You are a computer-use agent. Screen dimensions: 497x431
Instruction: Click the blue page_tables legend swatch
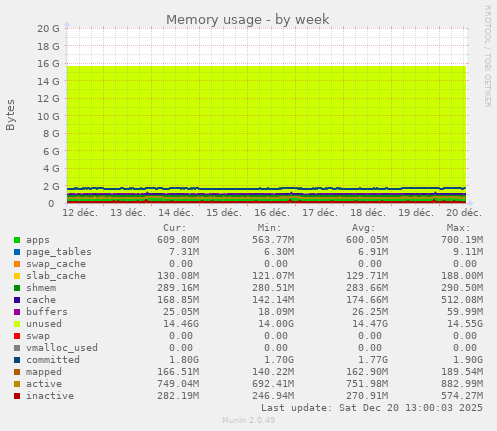tap(17, 252)
